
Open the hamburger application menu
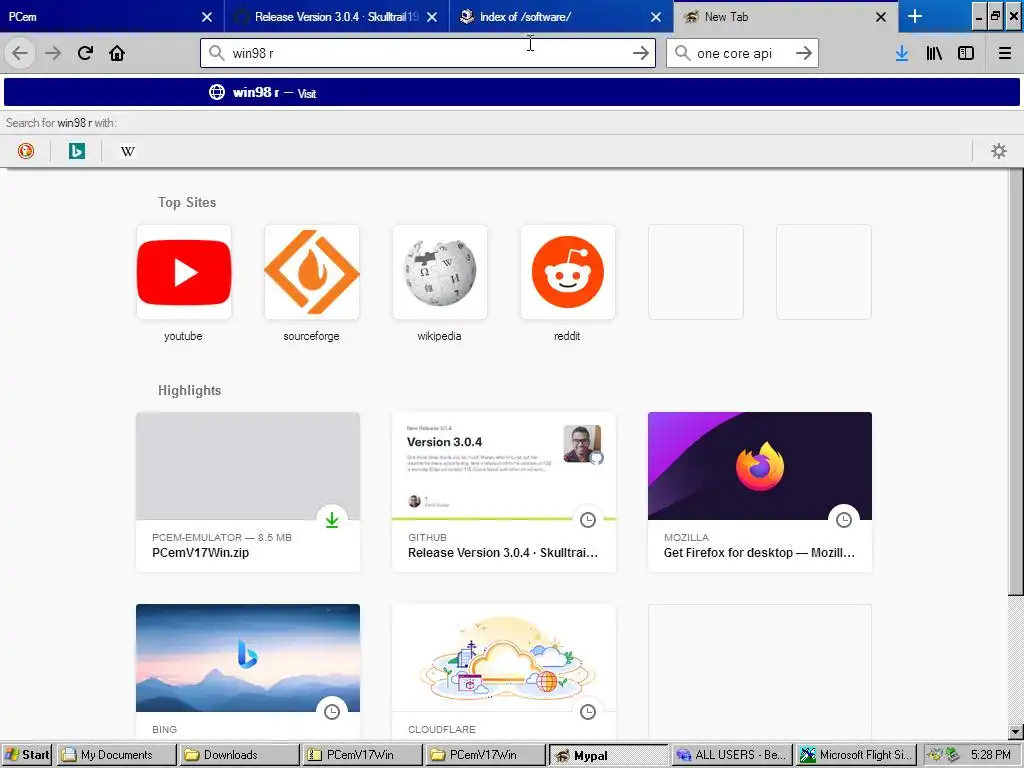(1005, 53)
